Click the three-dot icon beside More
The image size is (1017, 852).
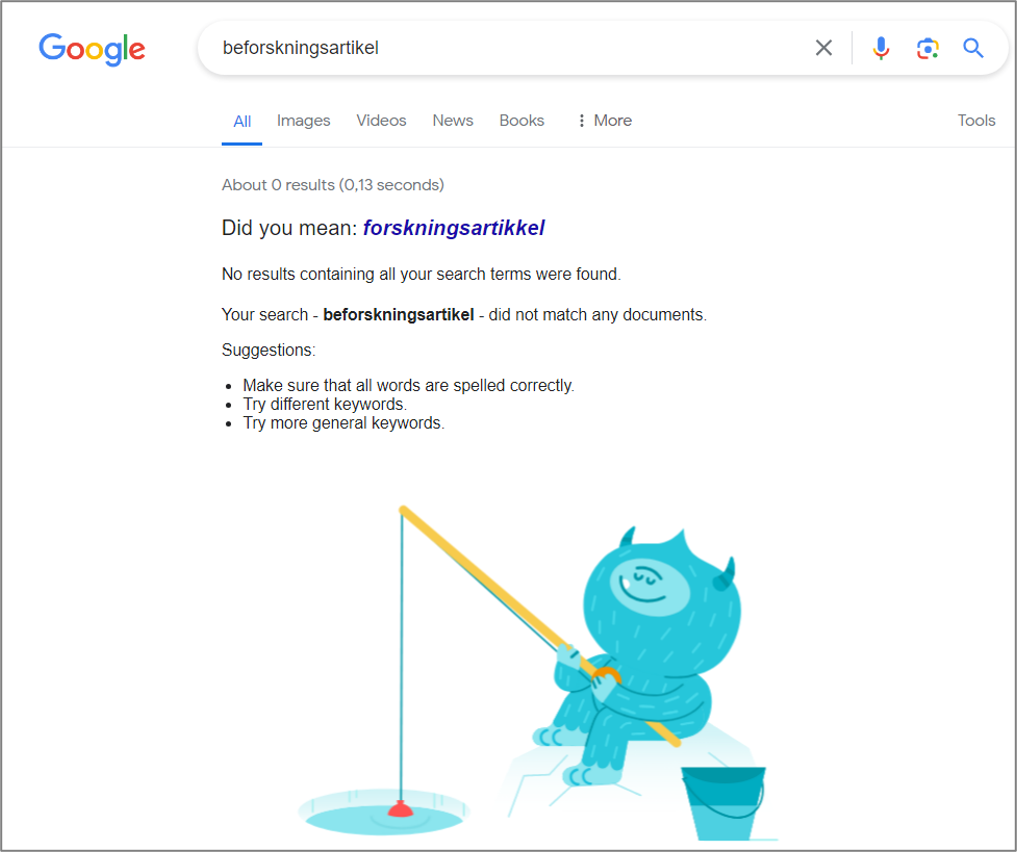point(581,121)
